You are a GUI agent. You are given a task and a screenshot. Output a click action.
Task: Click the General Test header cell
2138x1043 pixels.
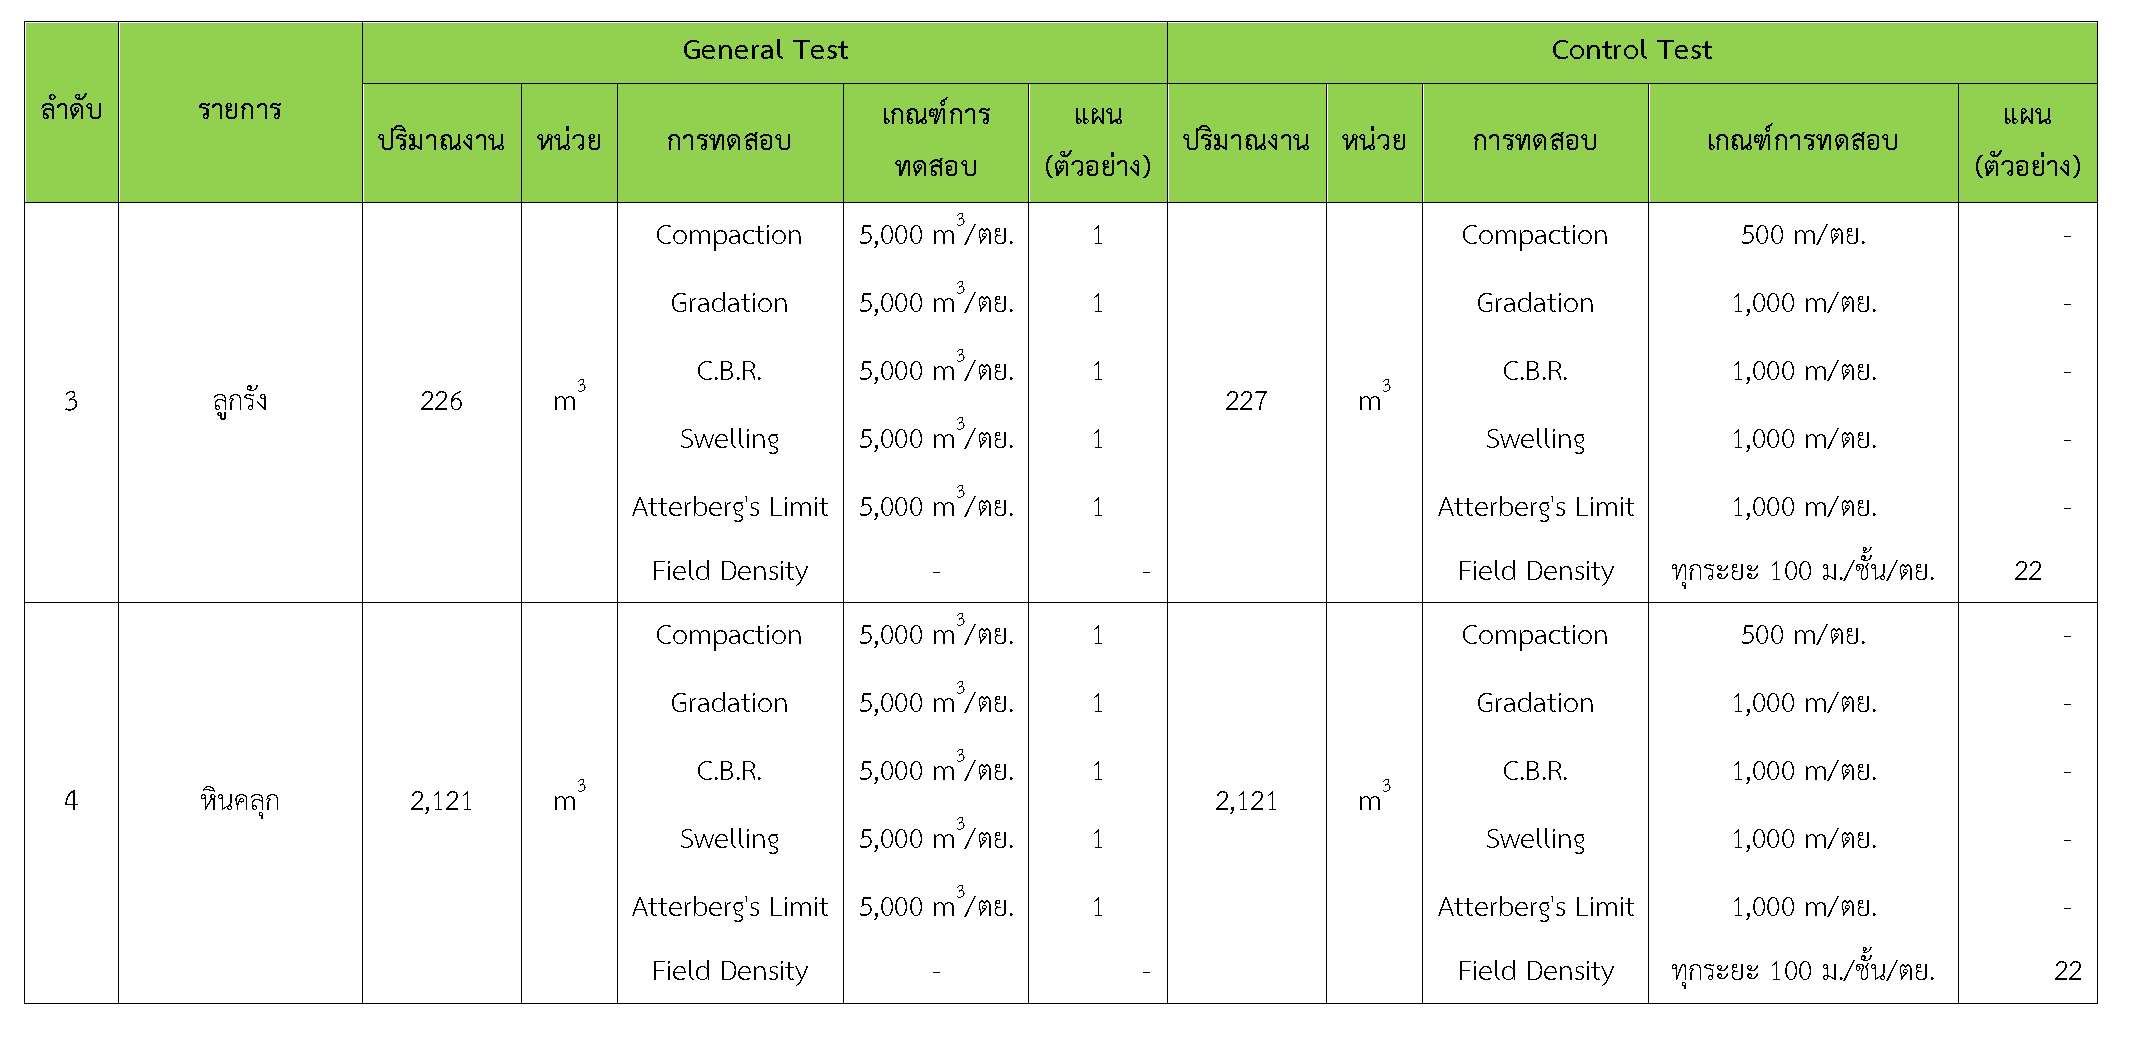tap(764, 50)
